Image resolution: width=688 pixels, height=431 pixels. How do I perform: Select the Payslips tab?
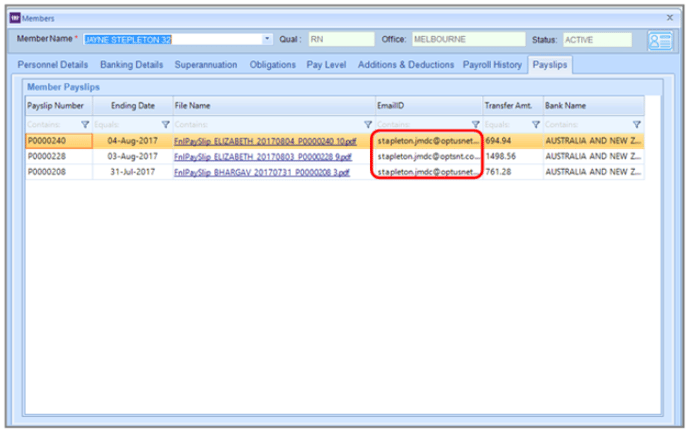(x=550, y=65)
